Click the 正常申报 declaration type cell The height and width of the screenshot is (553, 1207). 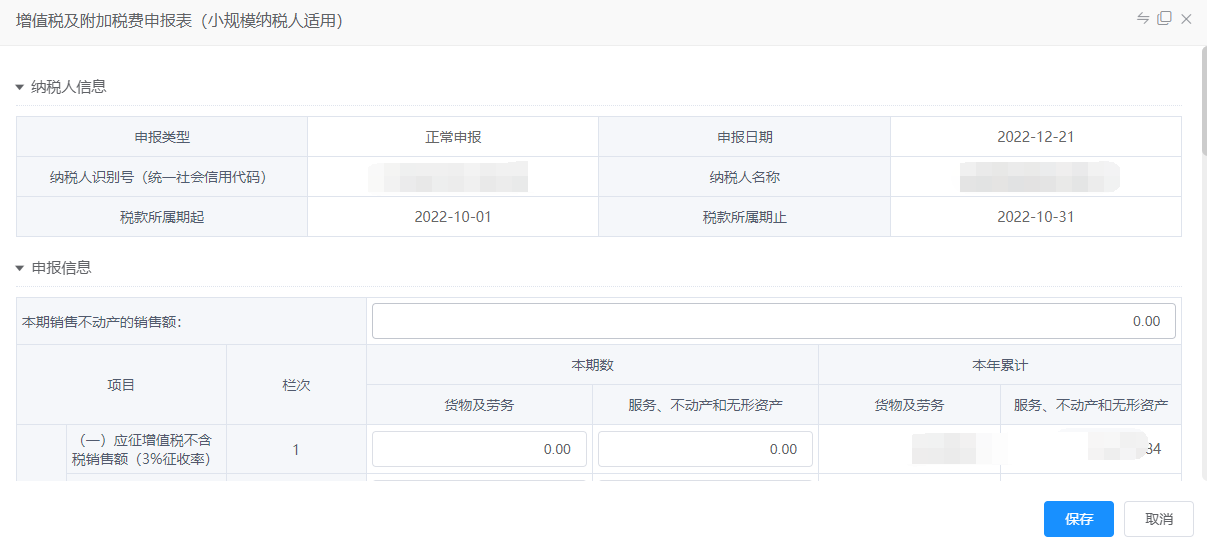pyautogui.click(x=453, y=137)
